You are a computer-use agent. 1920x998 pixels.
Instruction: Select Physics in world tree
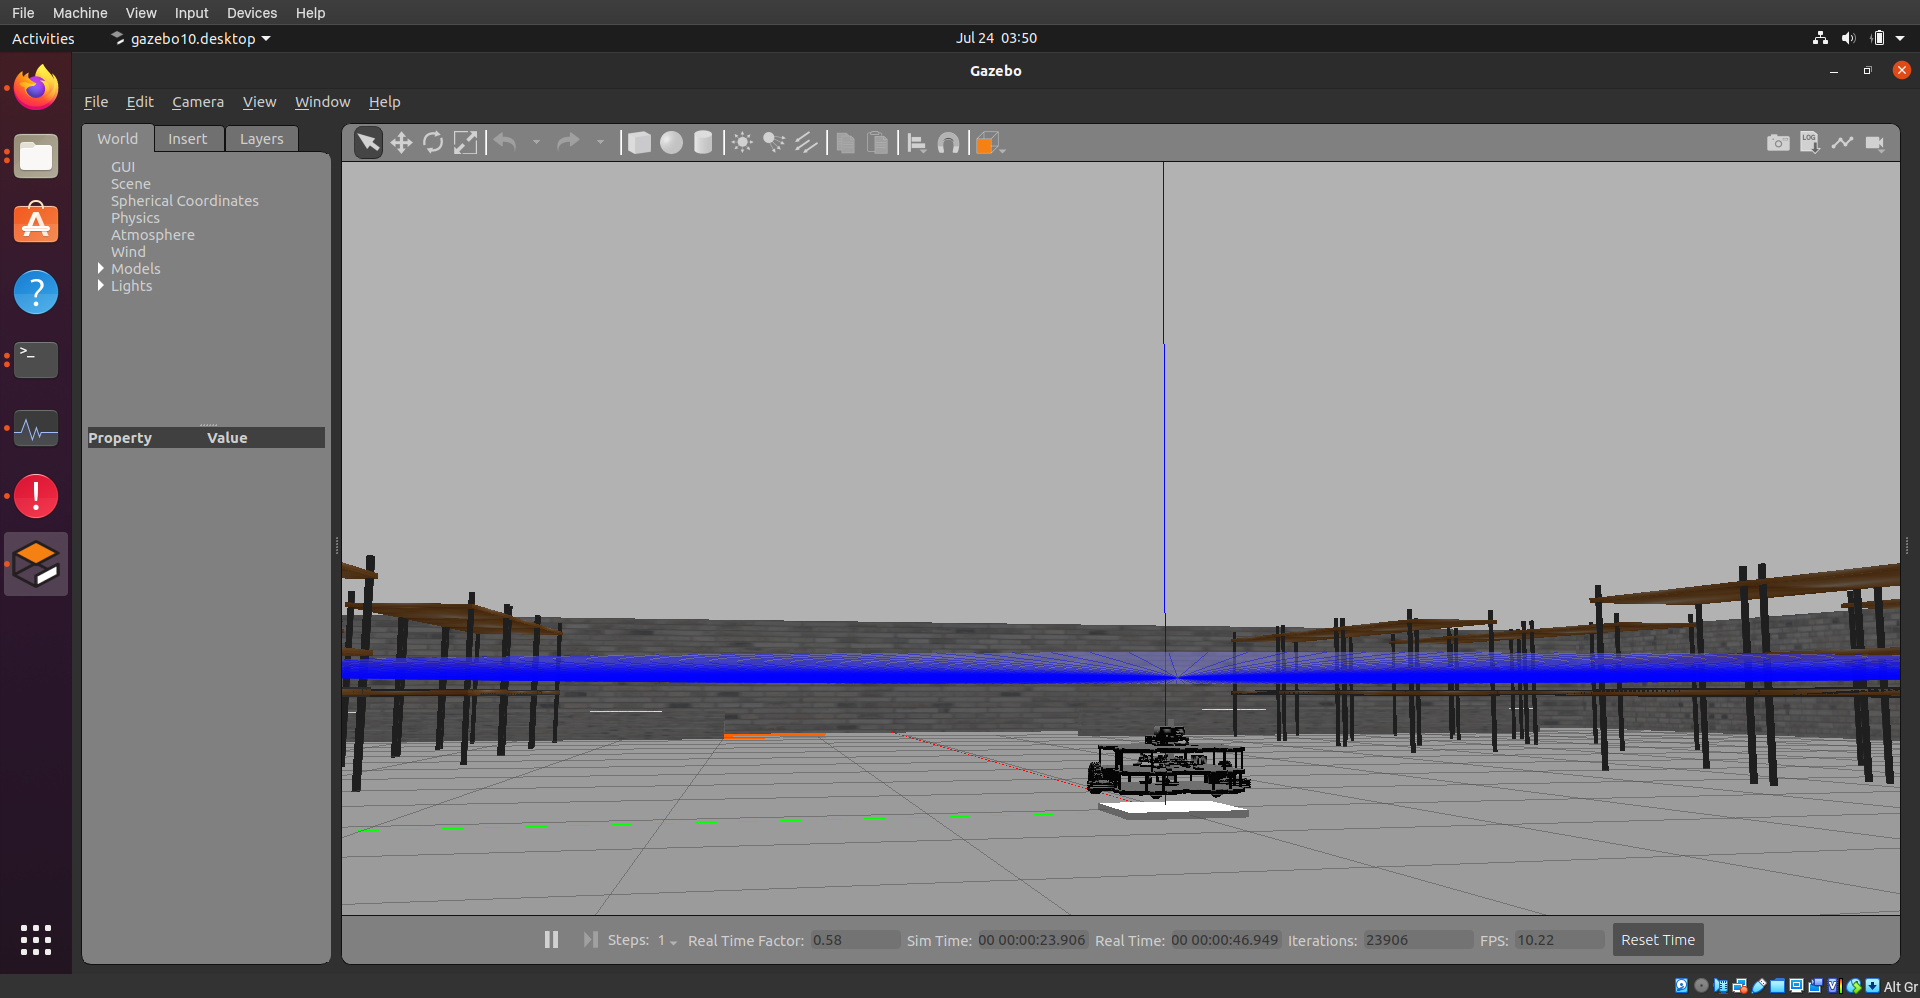pyautogui.click(x=135, y=218)
